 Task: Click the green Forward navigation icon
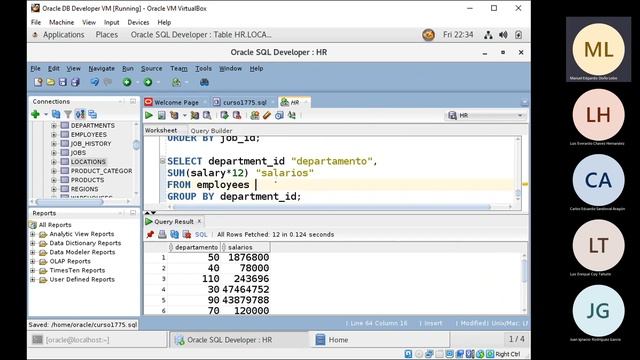148,82
